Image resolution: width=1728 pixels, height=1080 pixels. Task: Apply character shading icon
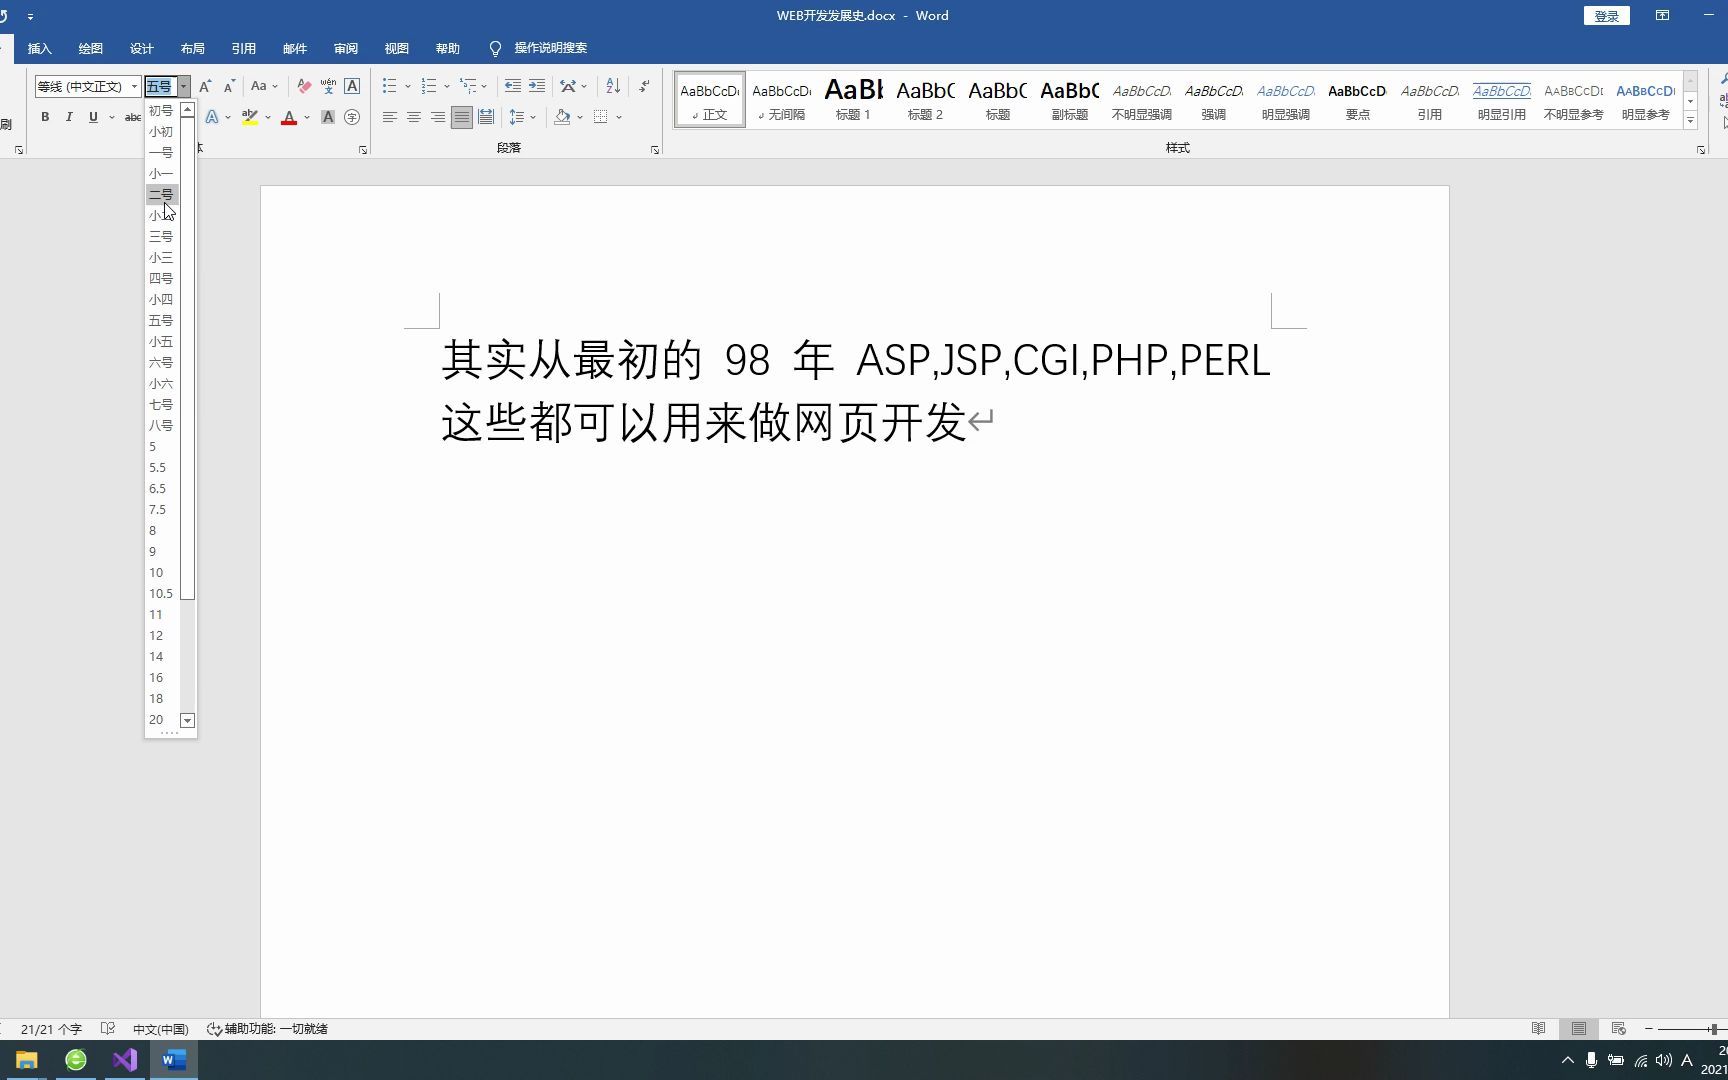pyautogui.click(x=328, y=117)
